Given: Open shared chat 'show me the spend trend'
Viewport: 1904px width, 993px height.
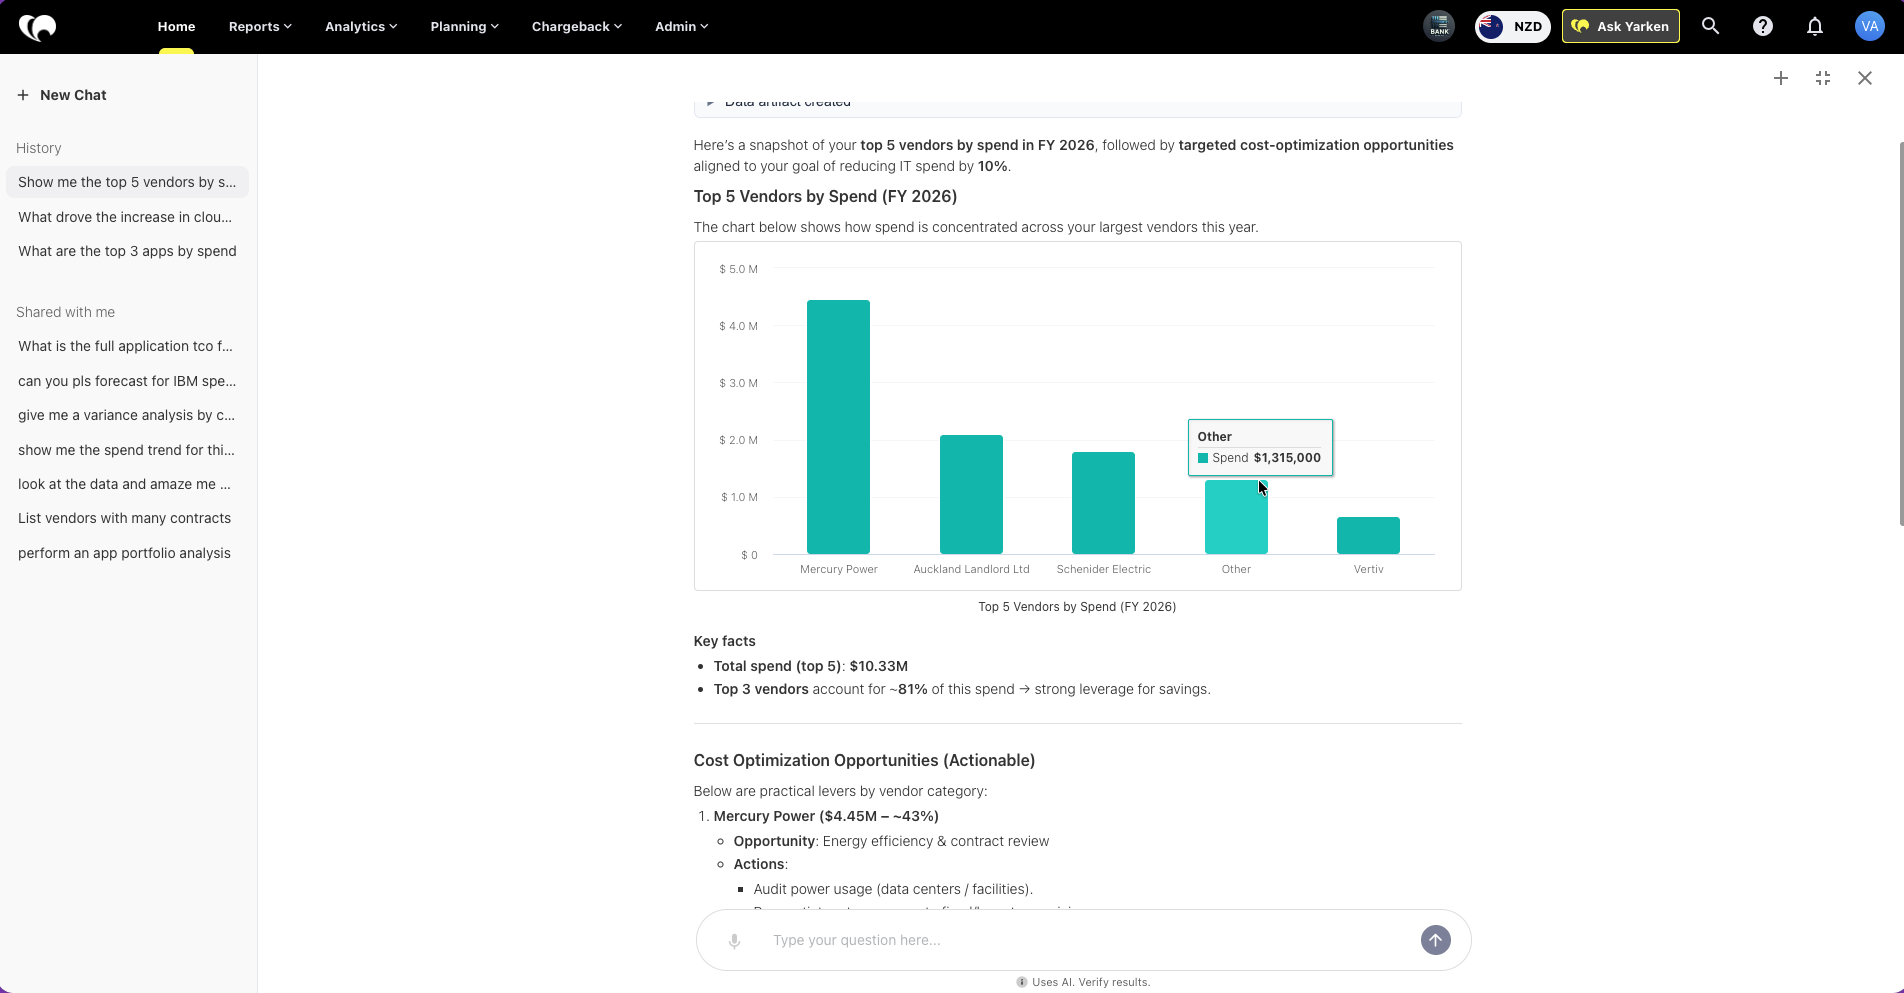Looking at the screenshot, I should tap(127, 450).
